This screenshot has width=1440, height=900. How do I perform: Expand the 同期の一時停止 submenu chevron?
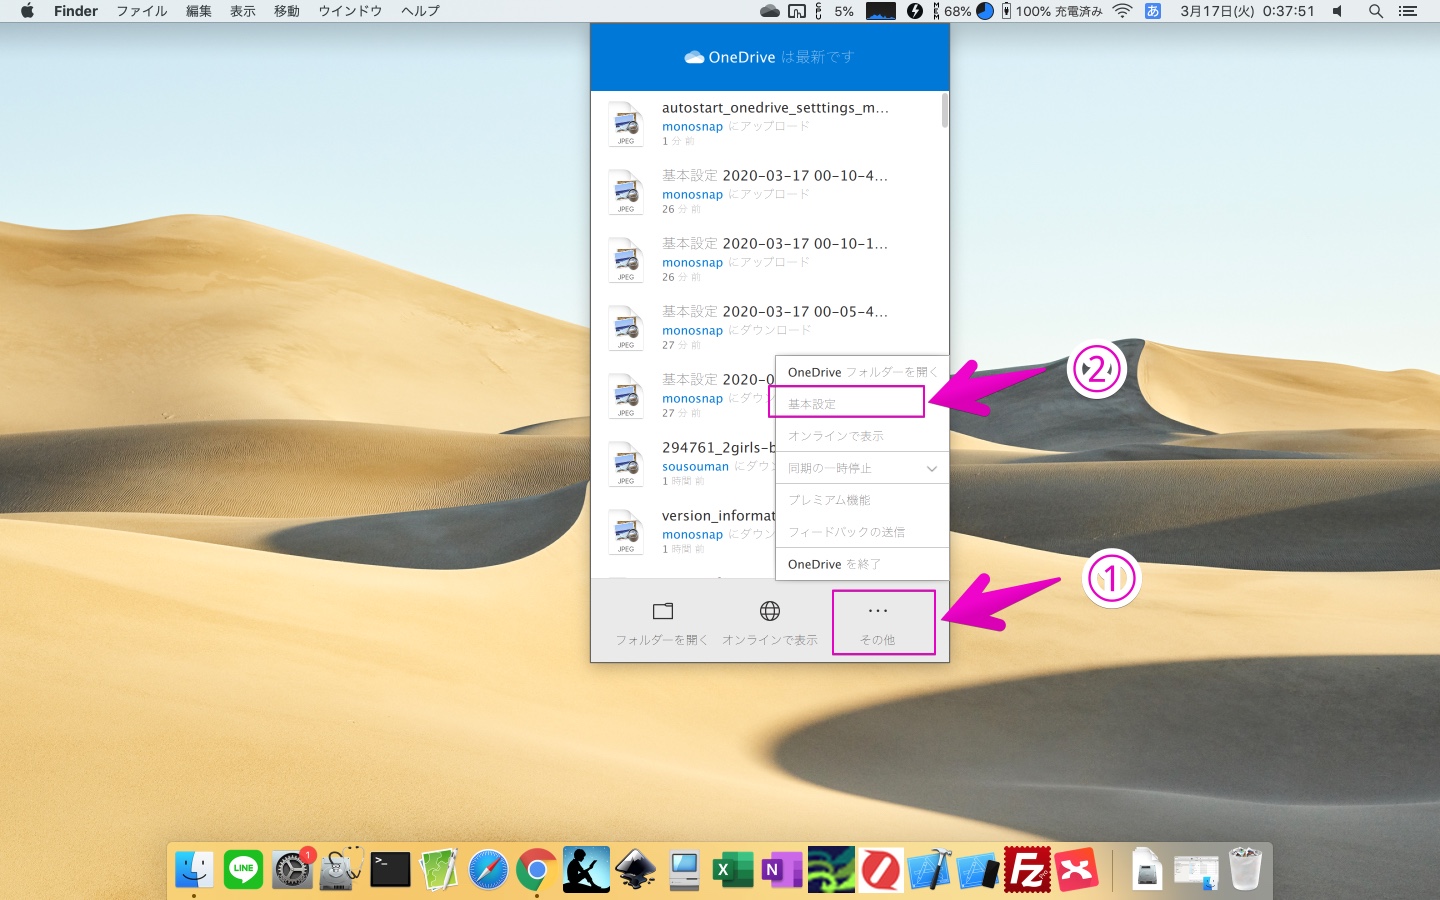(x=931, y=468)
